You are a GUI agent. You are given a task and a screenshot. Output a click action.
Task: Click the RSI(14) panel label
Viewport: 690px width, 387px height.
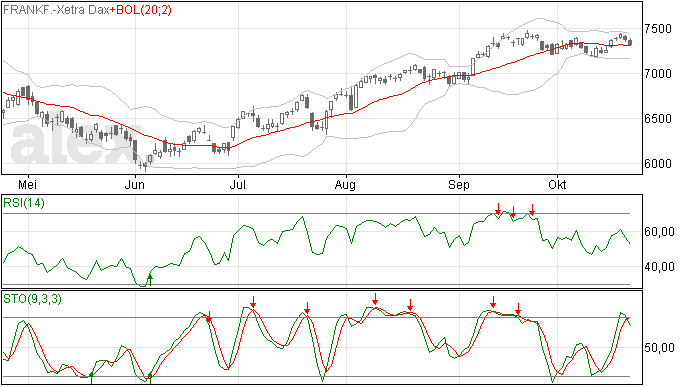(24, 203)
